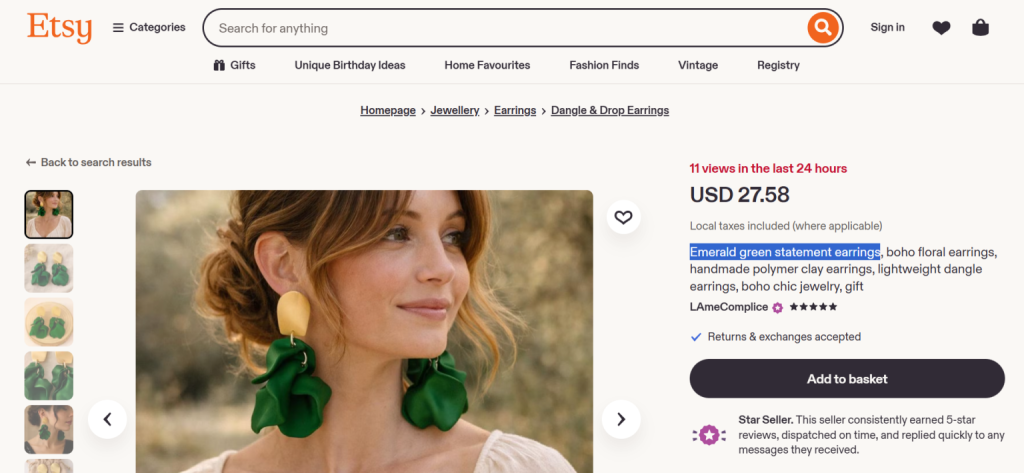Screen dimensions: 1024x473
Task: Click the five-star rating
Action: click(813, 307)
